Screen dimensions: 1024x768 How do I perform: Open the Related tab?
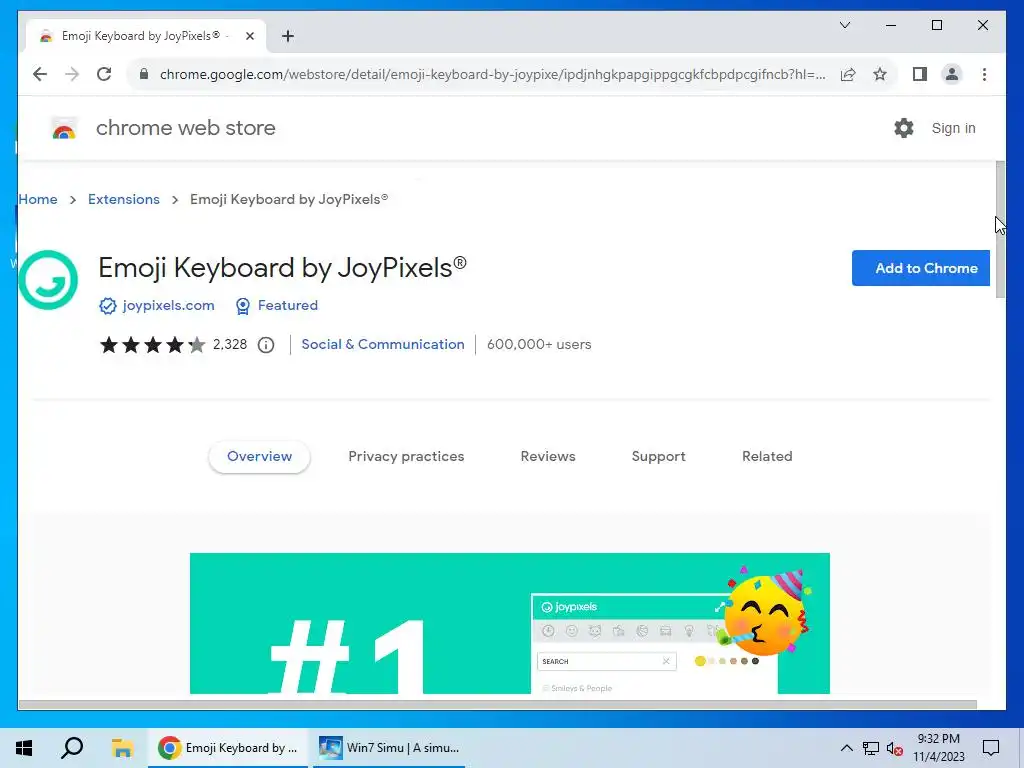(767, 456)
